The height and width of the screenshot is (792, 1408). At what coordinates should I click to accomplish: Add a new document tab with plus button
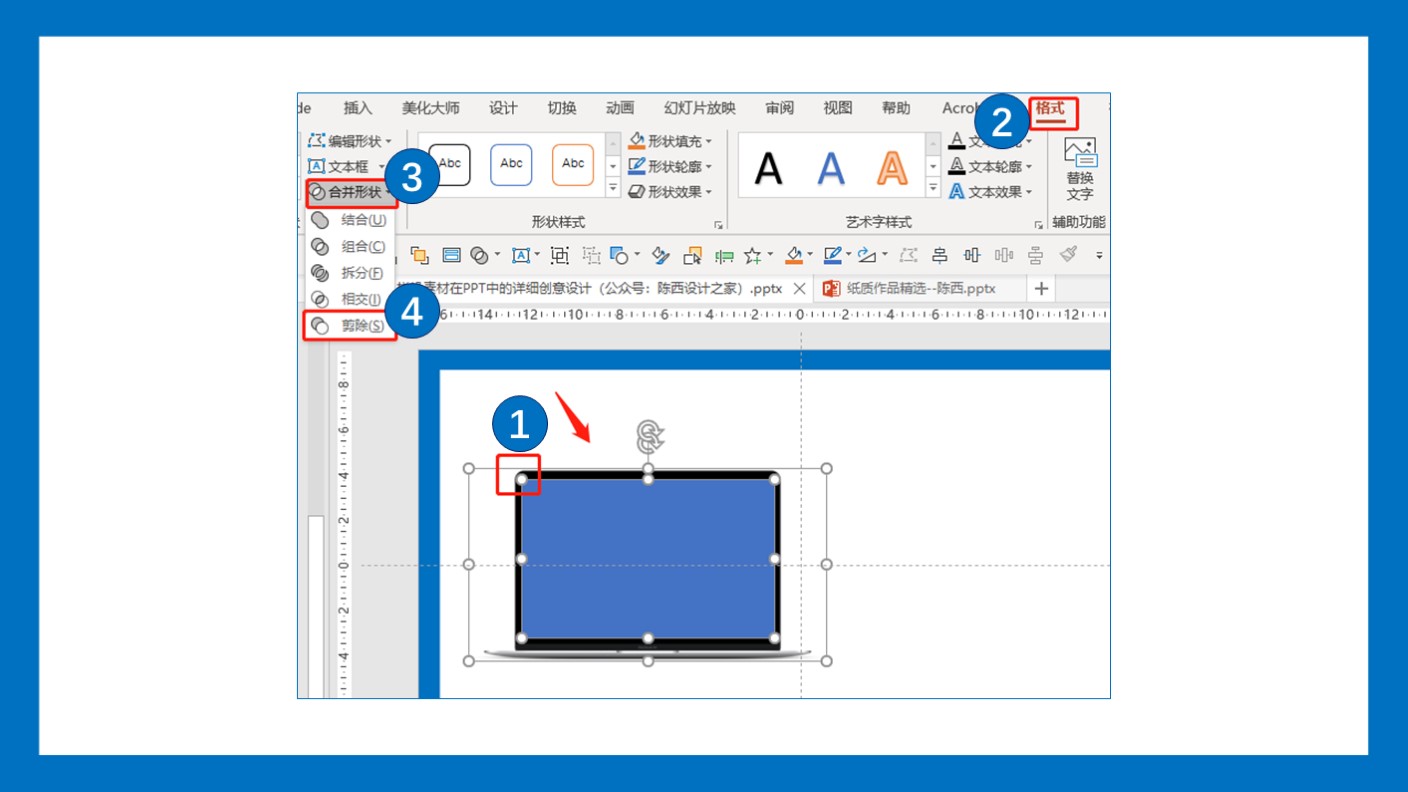1041,289
